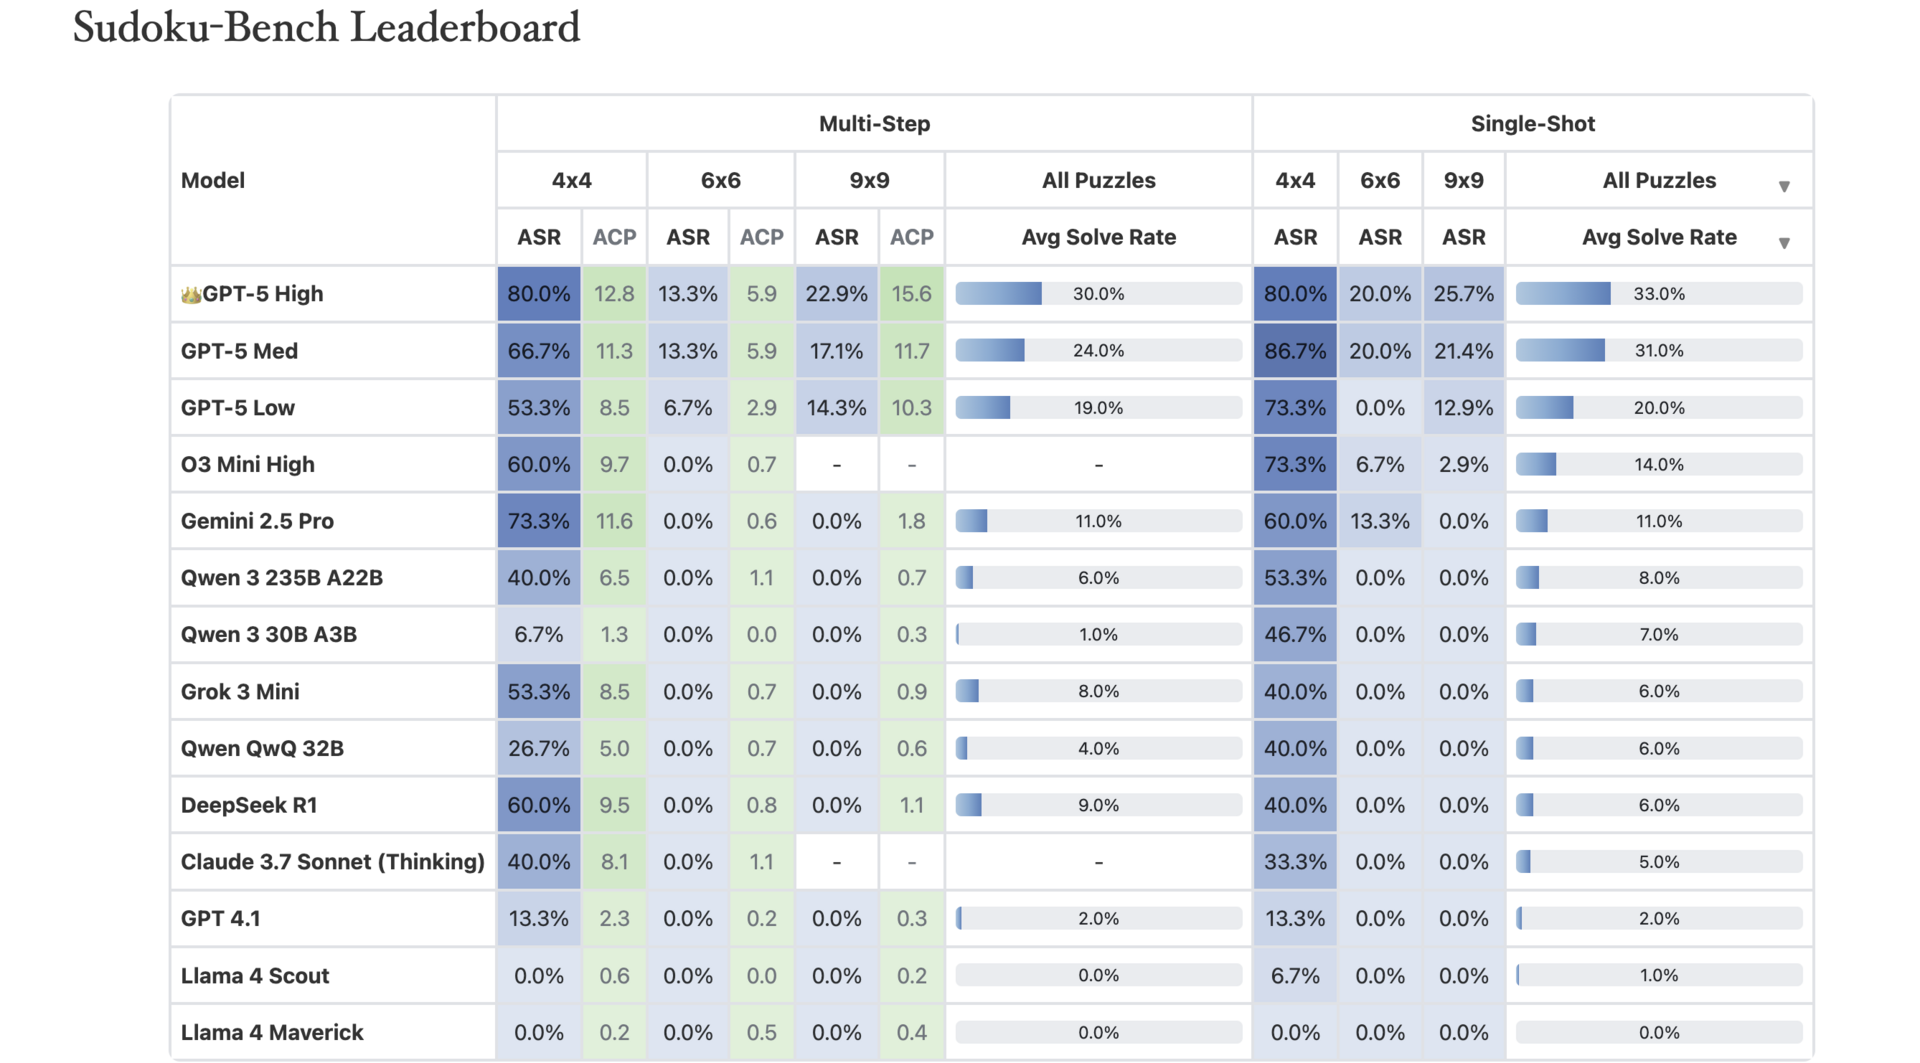Click sort arrow next to Single-Shot All Puzzles
Image resolution: width=1920 pixels, height=1063 pixels.
1784,187
